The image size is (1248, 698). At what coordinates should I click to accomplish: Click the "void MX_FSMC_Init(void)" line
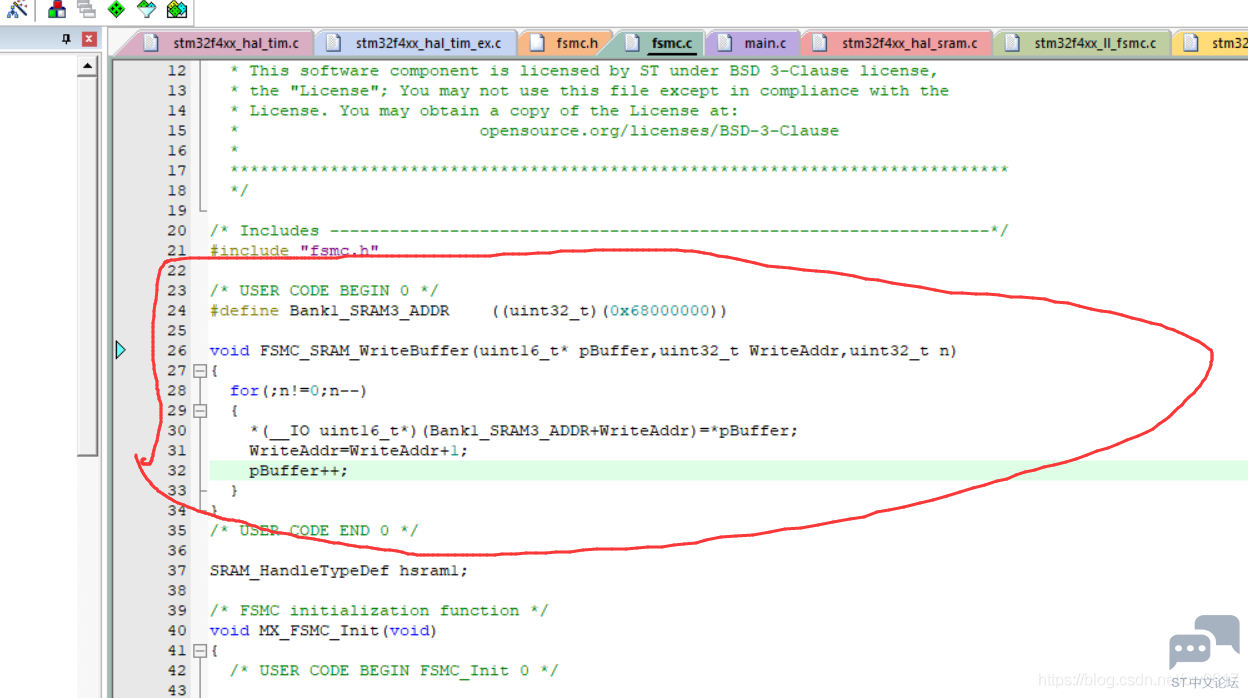(324, 630)
